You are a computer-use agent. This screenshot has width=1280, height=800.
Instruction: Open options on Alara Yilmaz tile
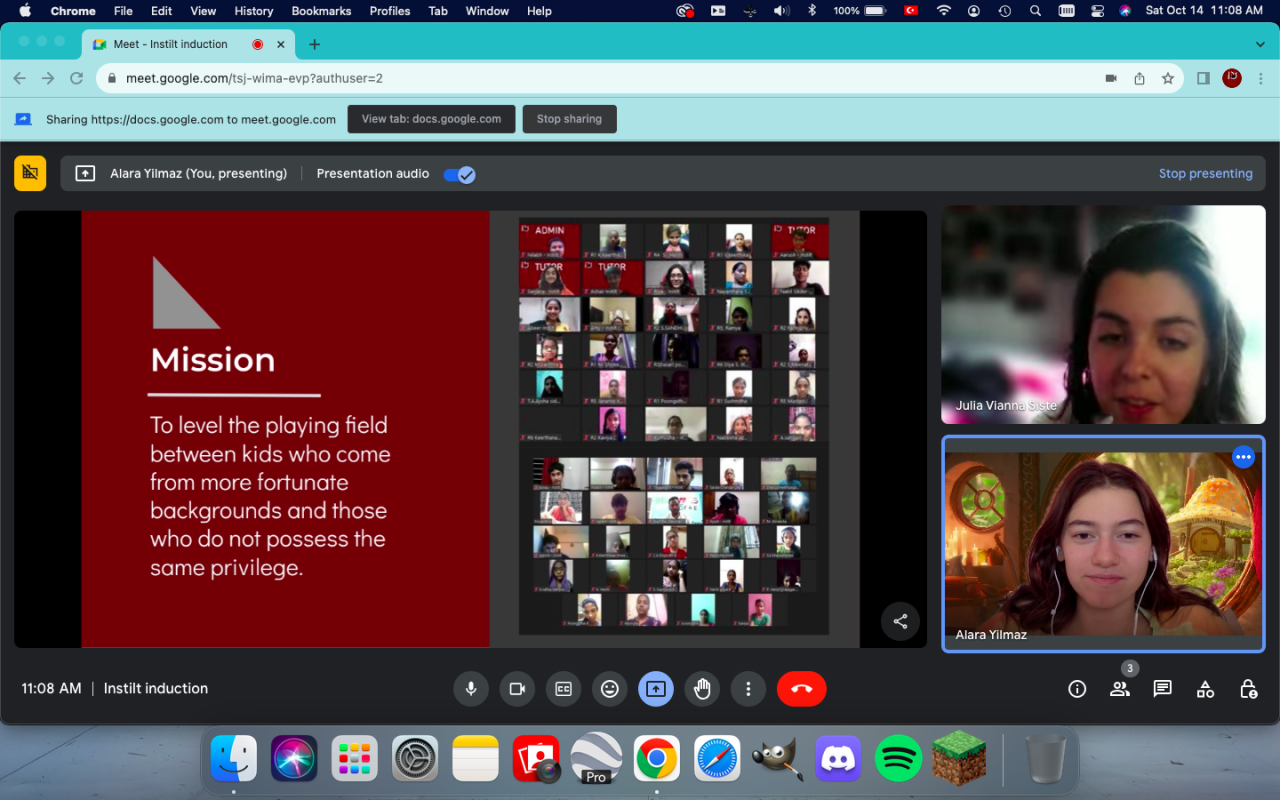[1243, 457]
